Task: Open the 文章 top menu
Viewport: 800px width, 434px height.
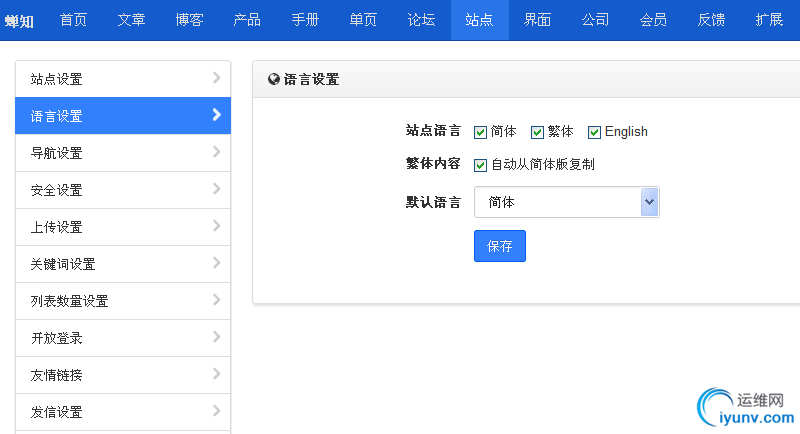Action: [x=132, y=20]
